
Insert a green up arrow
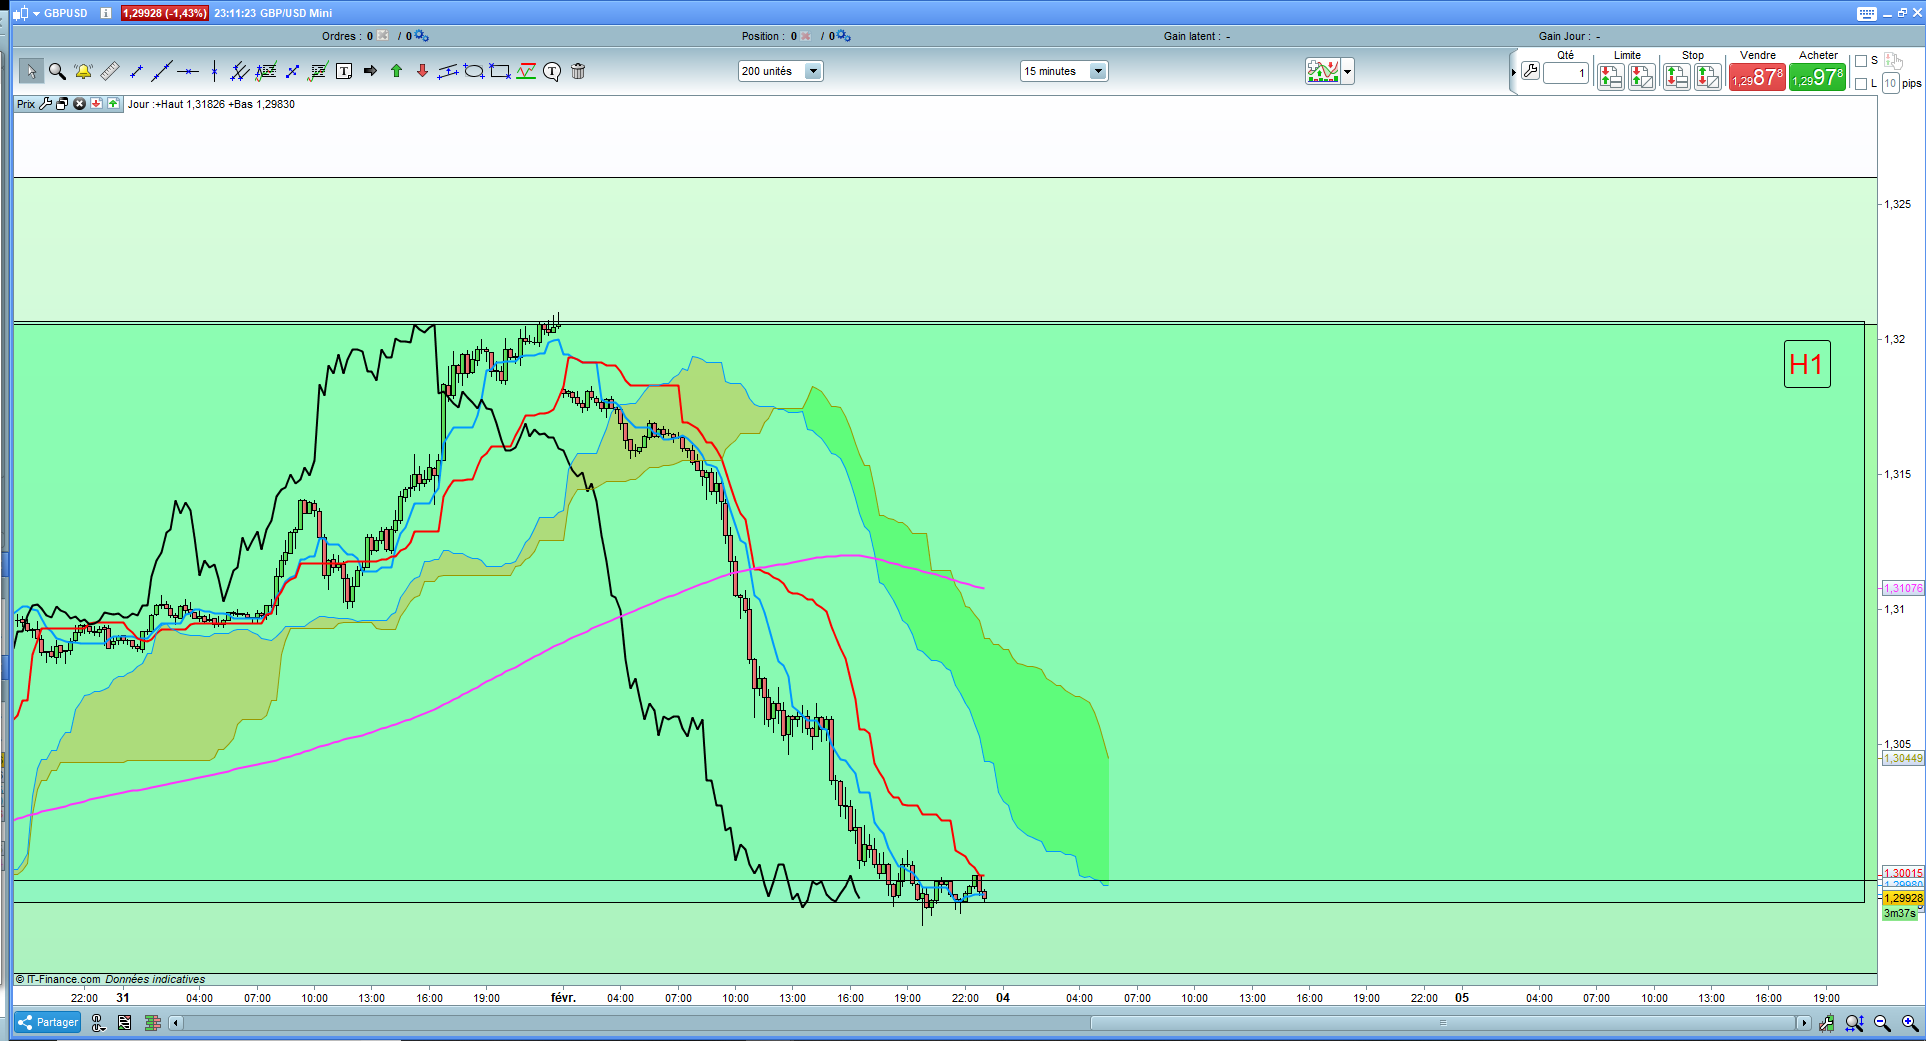(x=396, y=71)
